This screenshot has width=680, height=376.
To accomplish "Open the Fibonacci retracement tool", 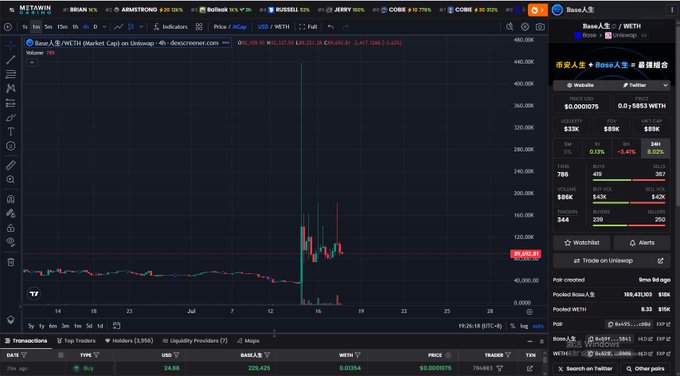I will pos(10,74).
